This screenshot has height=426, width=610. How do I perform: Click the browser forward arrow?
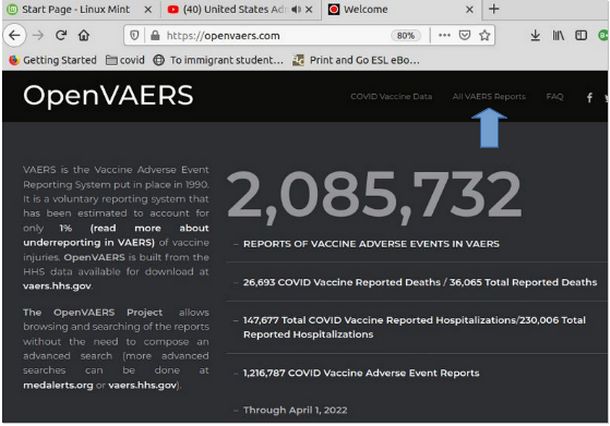(38, 35)
